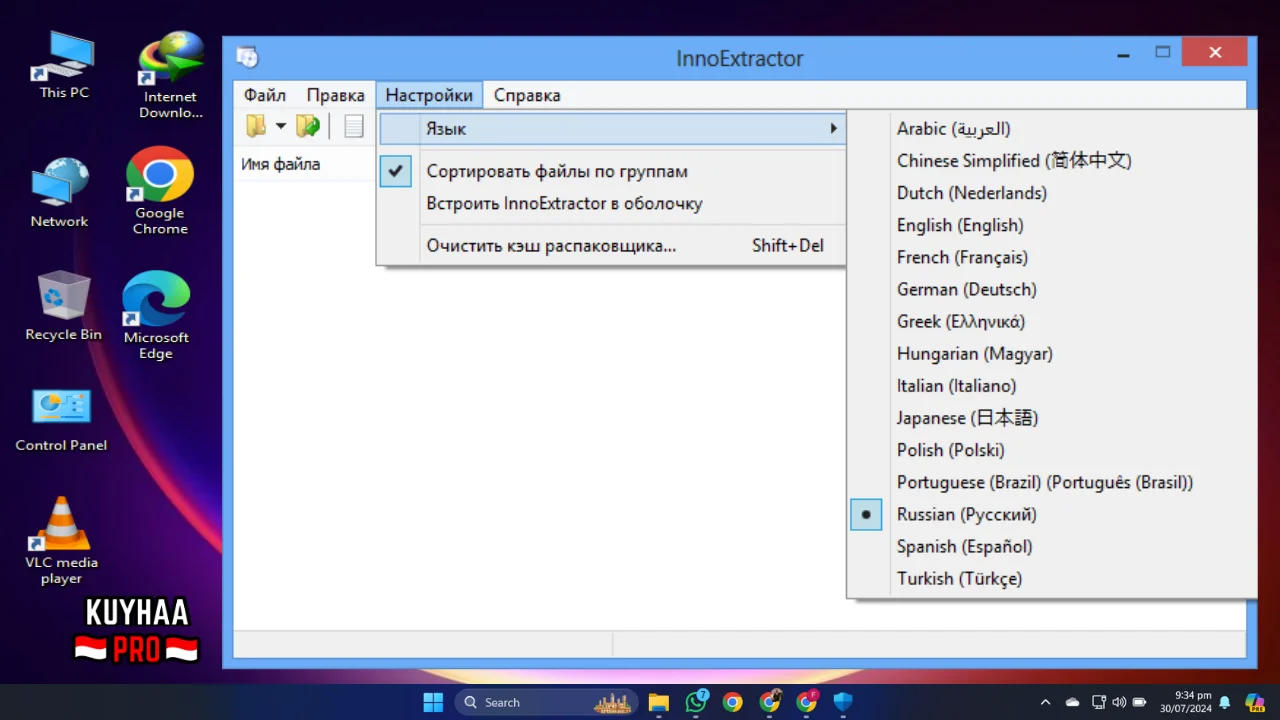
Task: Close the Настройки menu
Action: click(429, 95)
